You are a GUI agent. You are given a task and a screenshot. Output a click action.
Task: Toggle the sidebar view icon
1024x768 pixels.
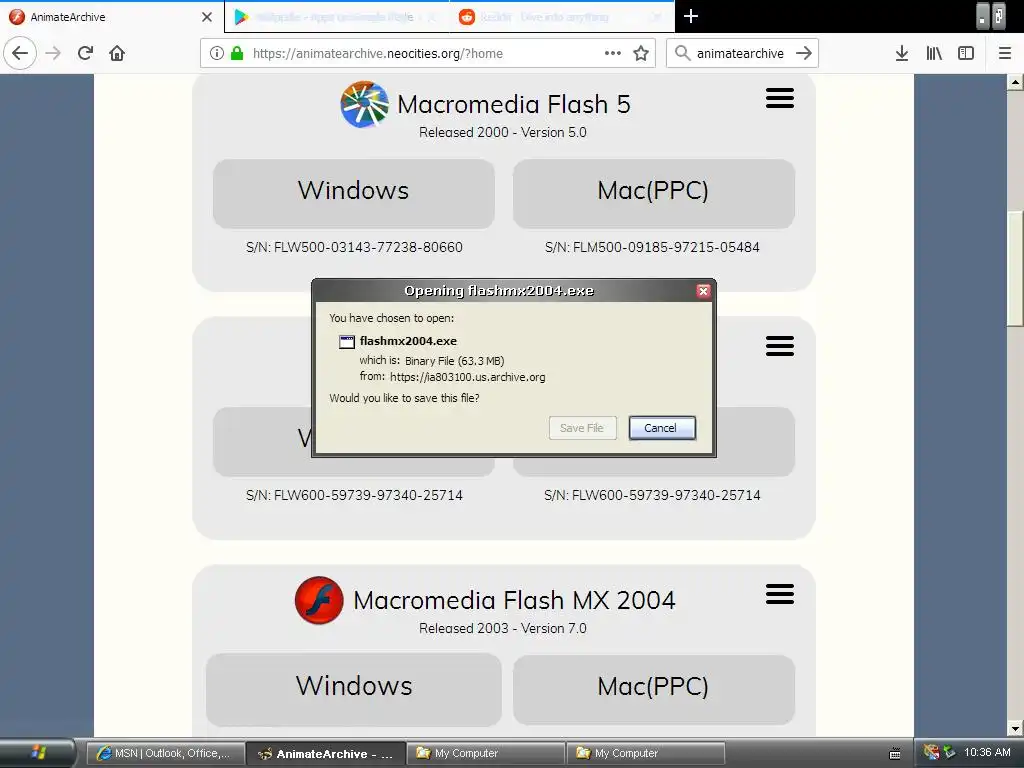point(966,53)
